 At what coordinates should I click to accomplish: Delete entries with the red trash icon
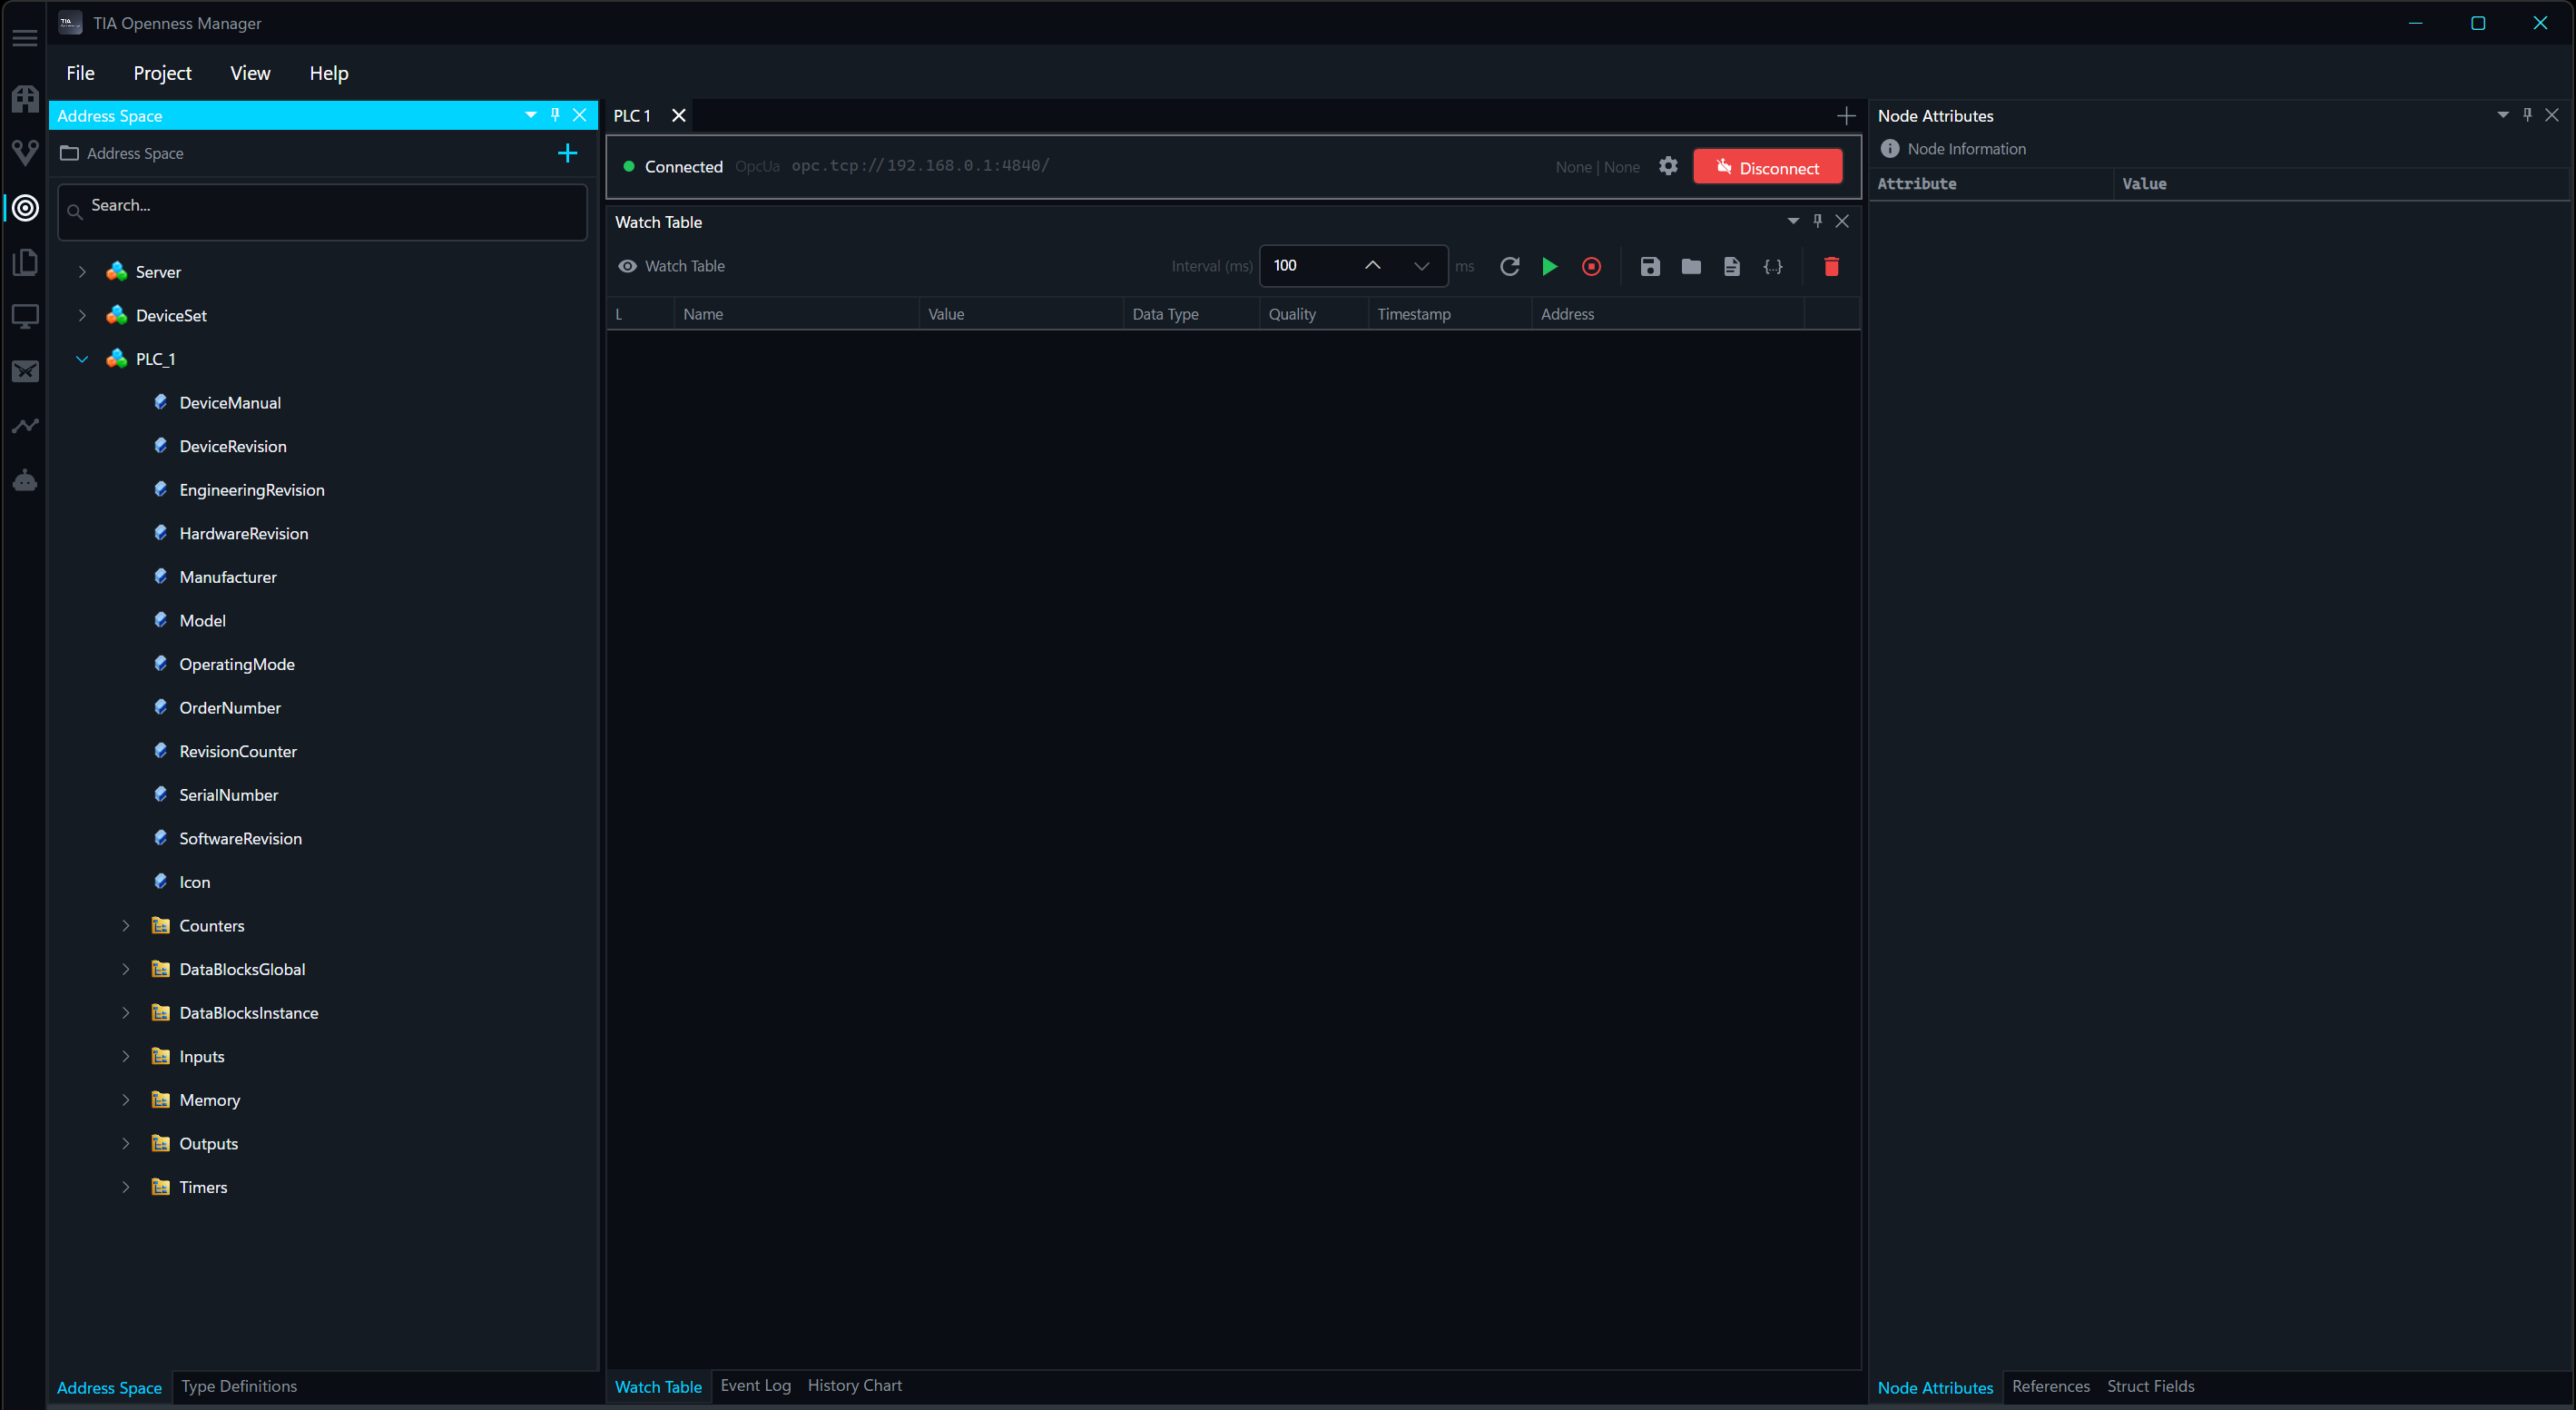click(1831, 267)
